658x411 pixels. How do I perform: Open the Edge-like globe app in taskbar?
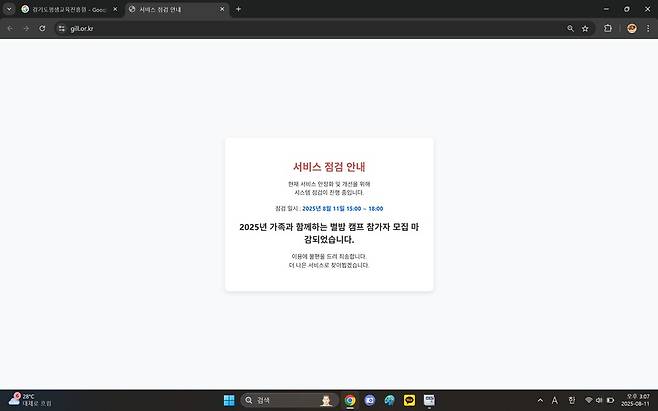pos(389,401)
